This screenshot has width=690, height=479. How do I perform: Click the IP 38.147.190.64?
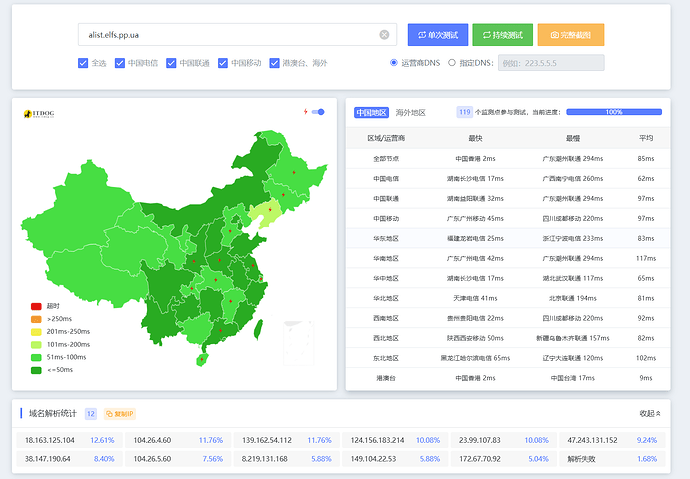(x=48, y=459)
